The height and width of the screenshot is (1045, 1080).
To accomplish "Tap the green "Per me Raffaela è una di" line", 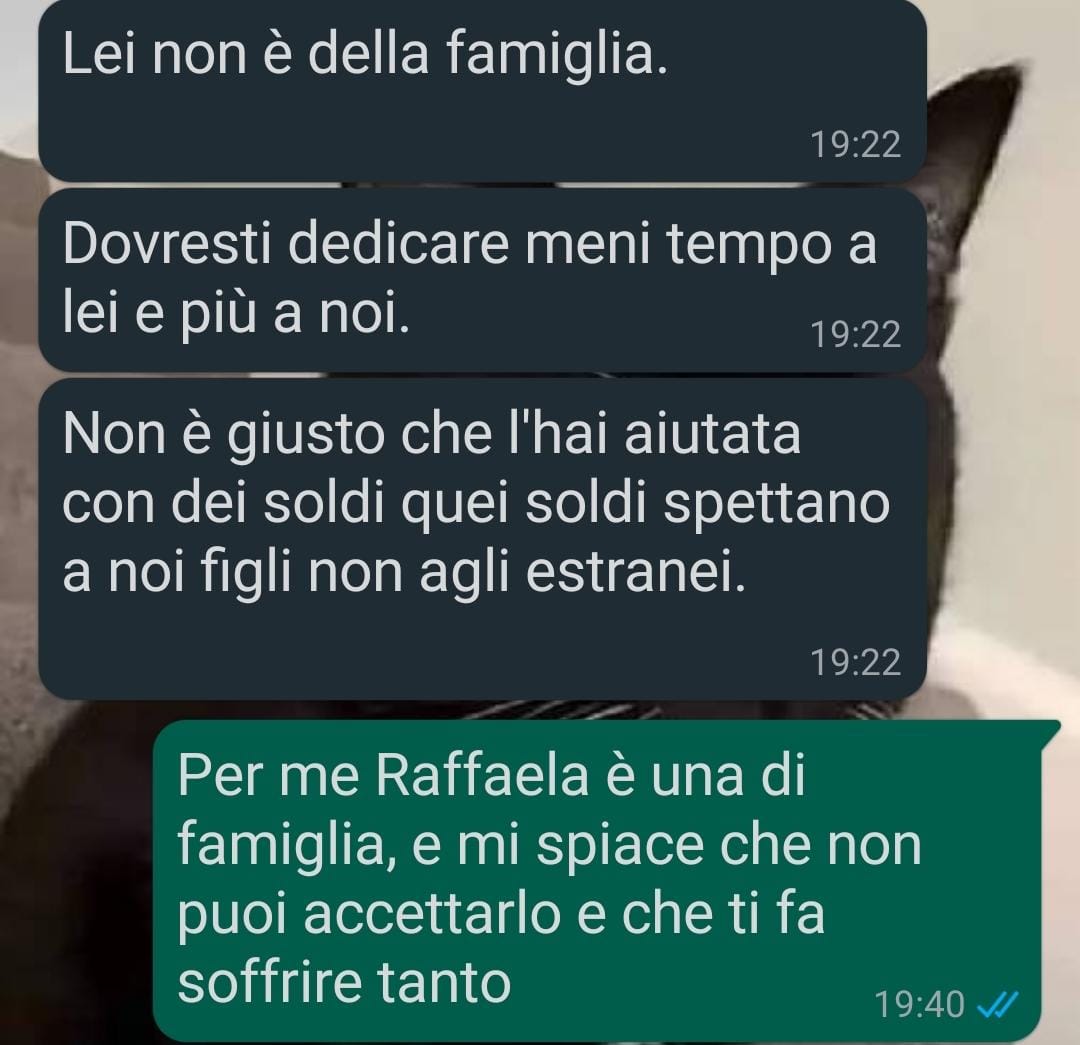I will [491, 776].
